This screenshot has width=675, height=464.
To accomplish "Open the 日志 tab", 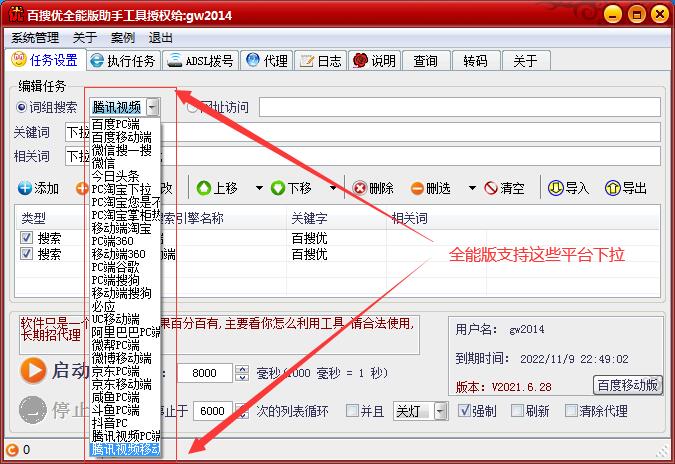I will pos(321,61).
